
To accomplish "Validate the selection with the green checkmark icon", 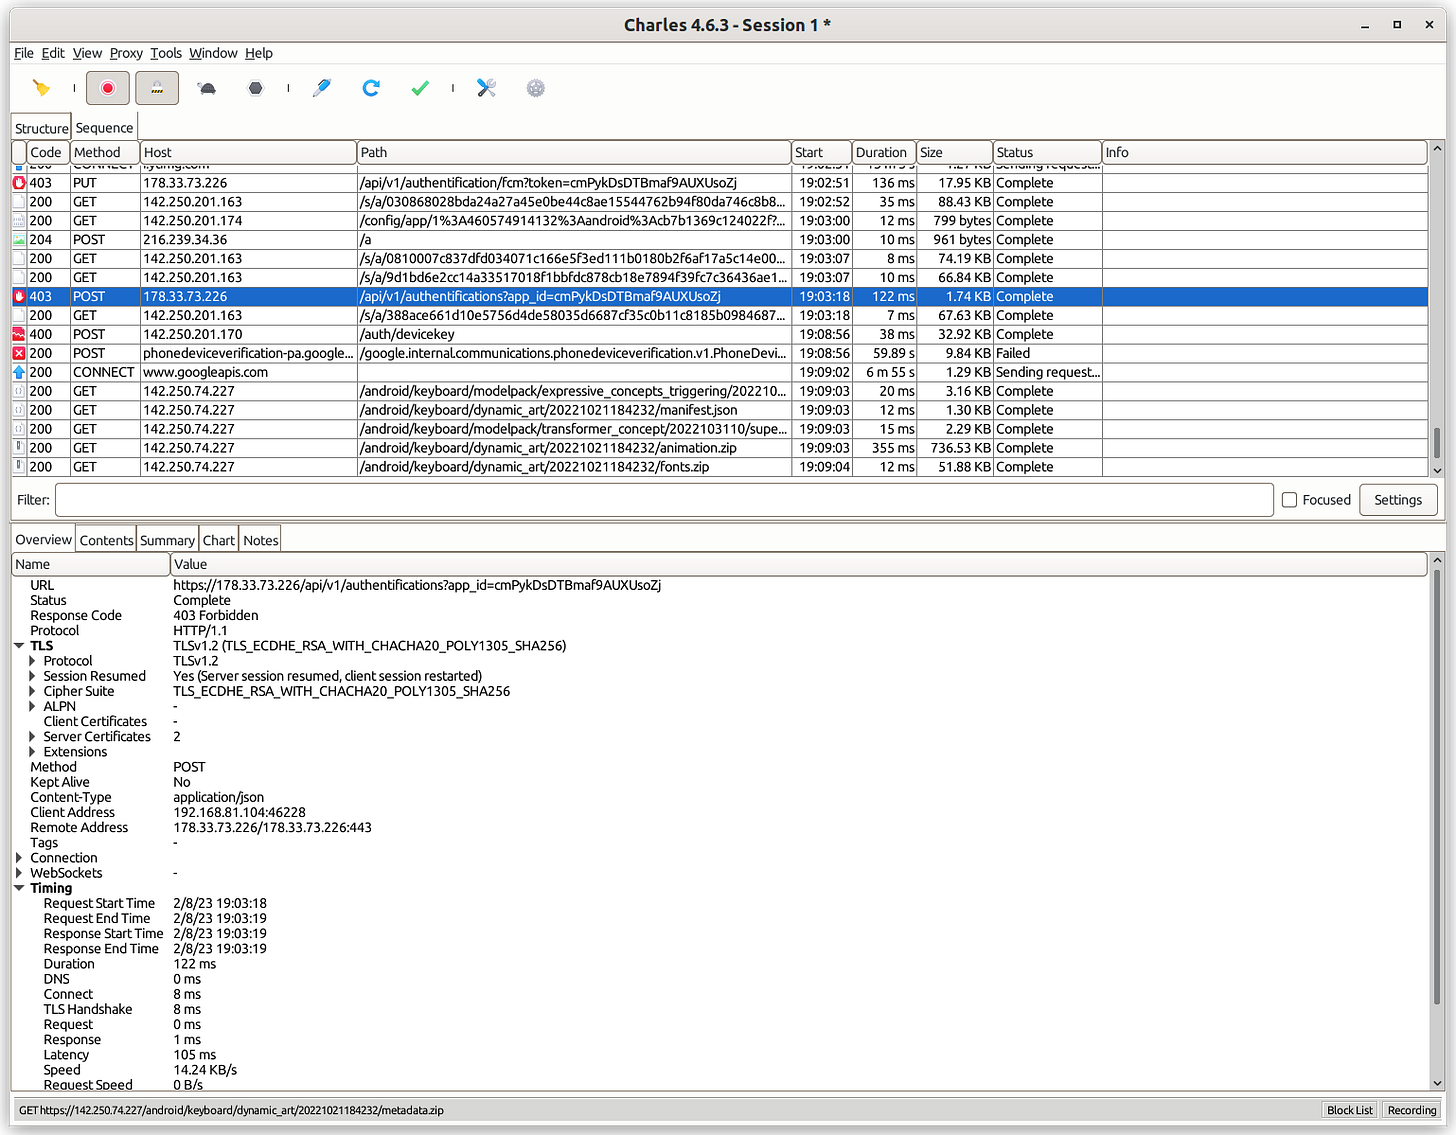I will (419, 88).
